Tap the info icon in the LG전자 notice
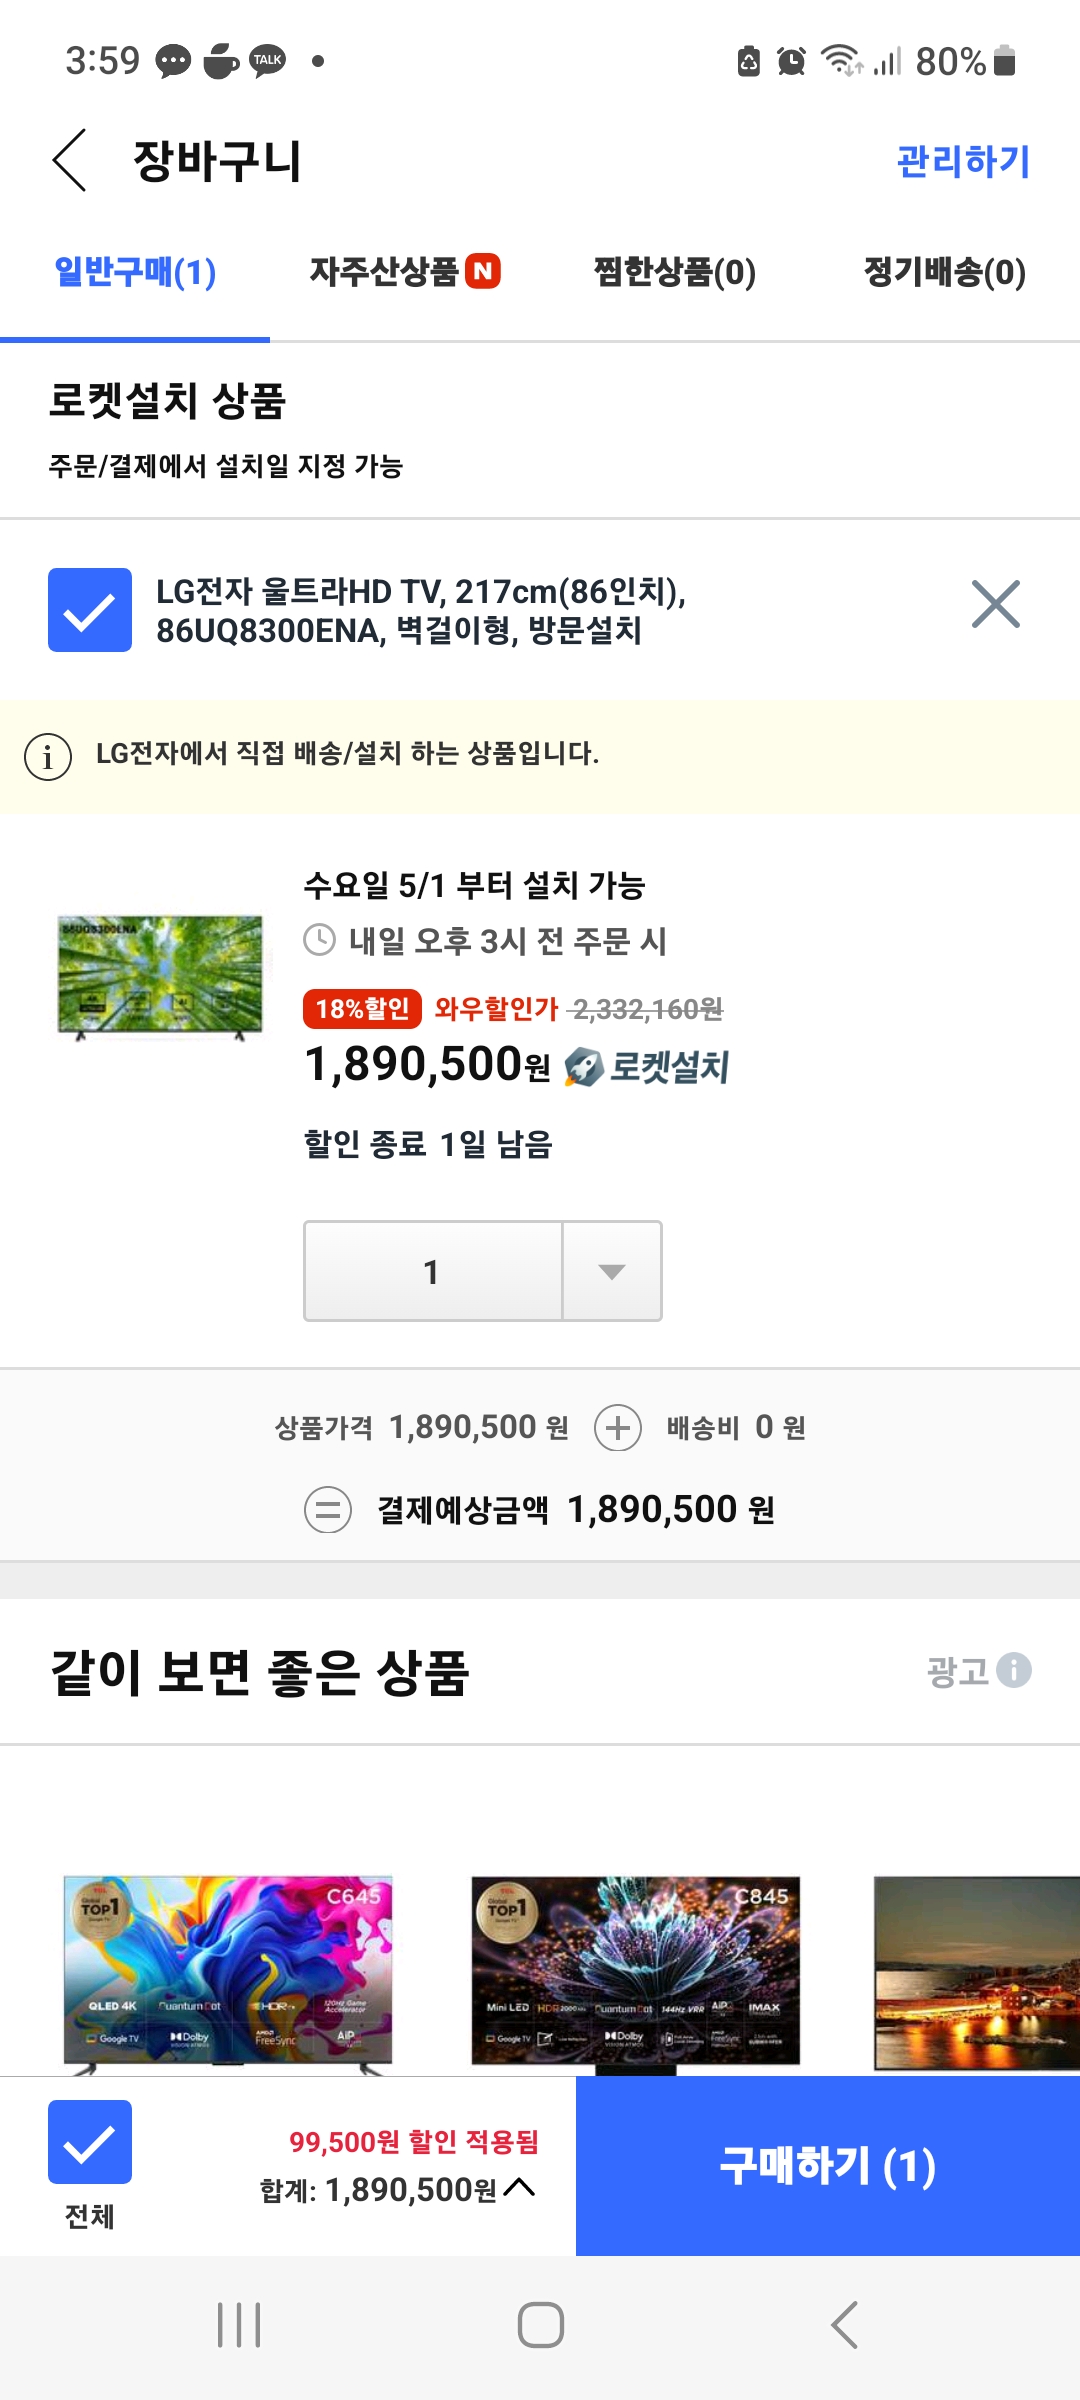1080x2400 pixels. pyautogui.click(x=48, y=756)
